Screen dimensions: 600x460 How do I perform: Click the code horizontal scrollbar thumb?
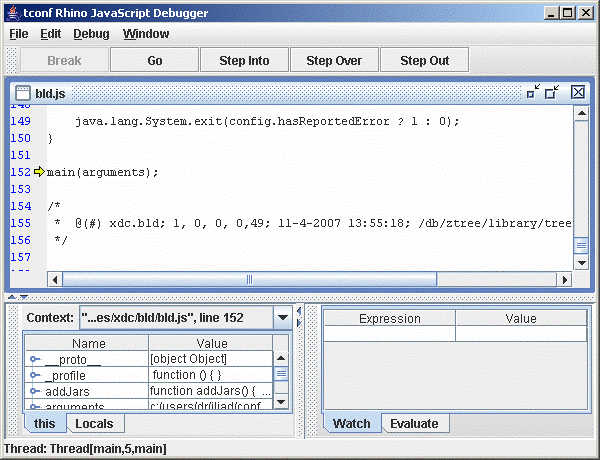pos(249,279)
